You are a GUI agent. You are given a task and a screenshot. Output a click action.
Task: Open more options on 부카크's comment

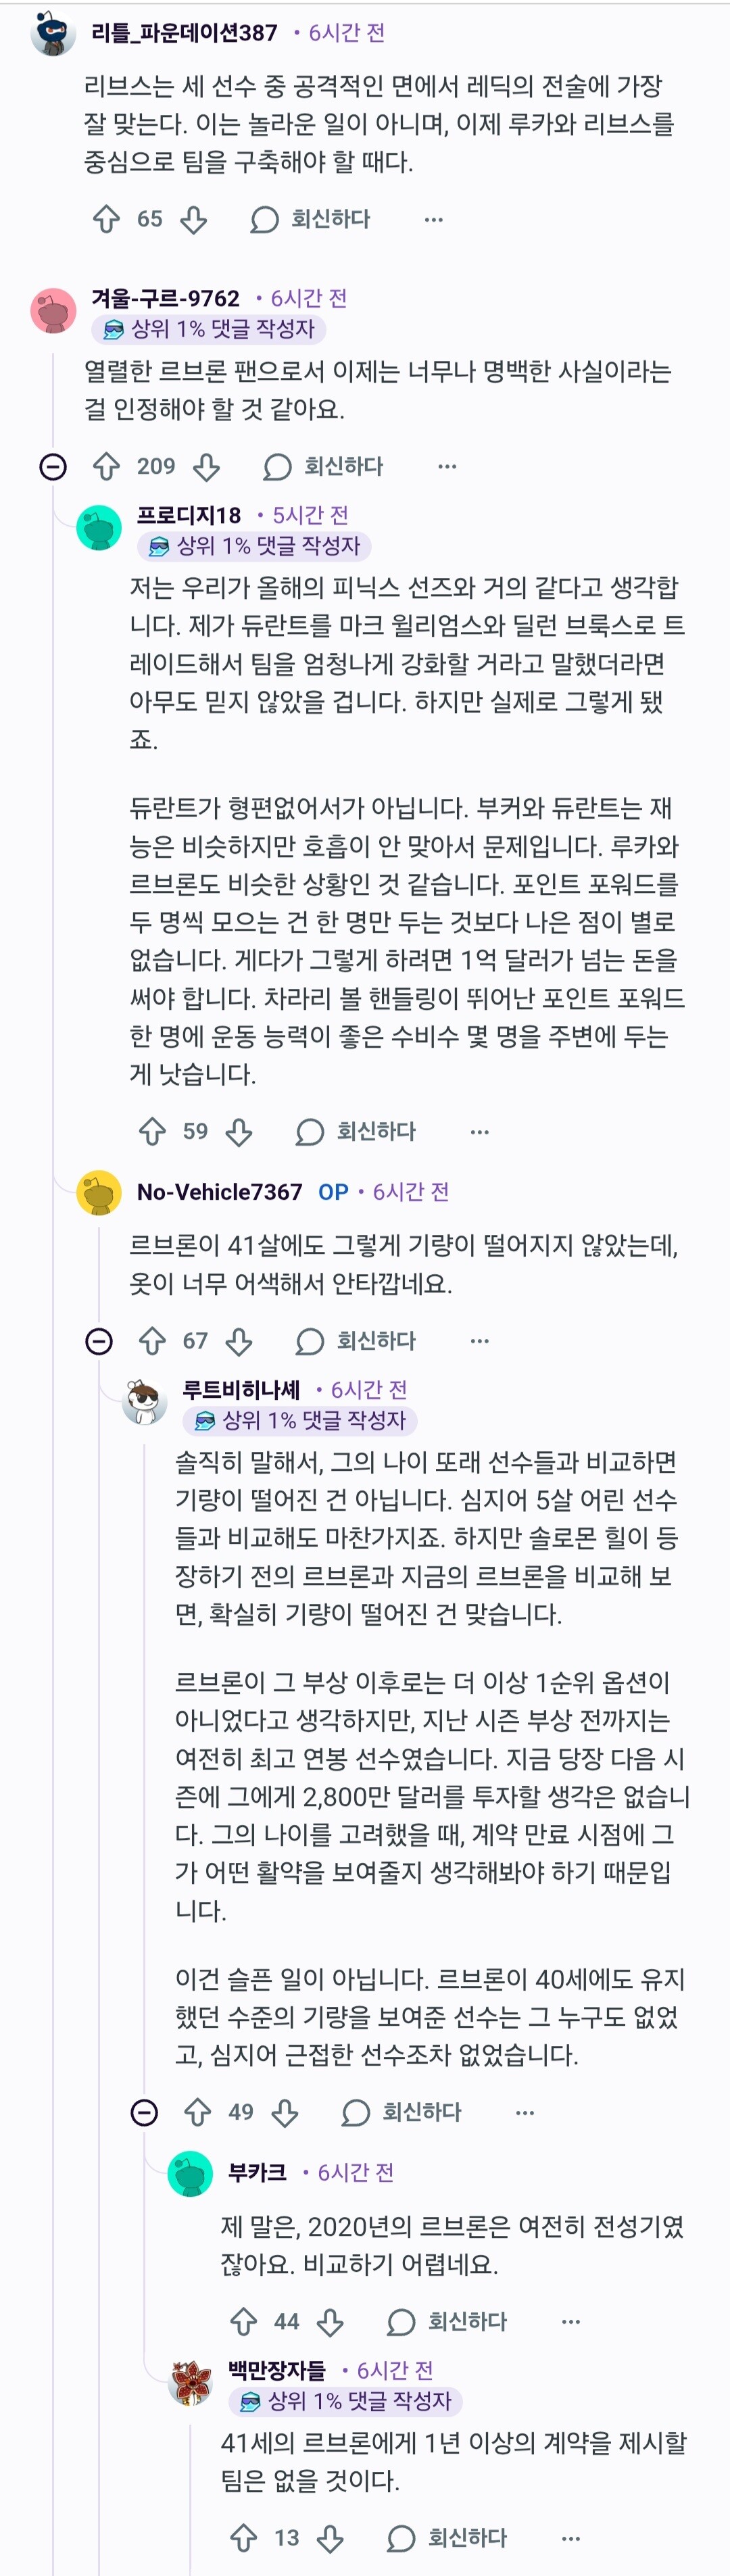tap(570, 2321)
